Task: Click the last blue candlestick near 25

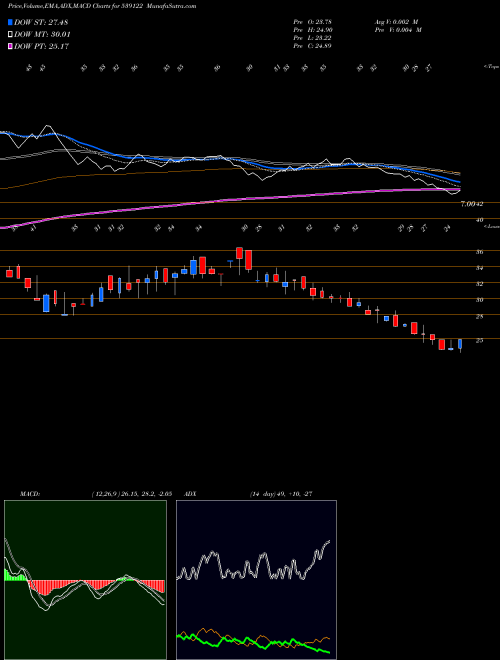Action: tap(460, 344)
